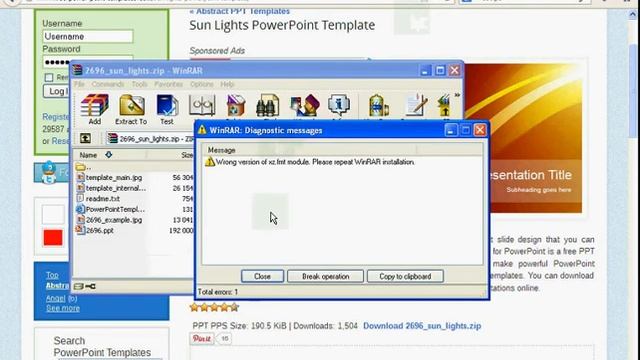
Task: Click the template preview thumbnail image
Action: click(x=524, y=138)
